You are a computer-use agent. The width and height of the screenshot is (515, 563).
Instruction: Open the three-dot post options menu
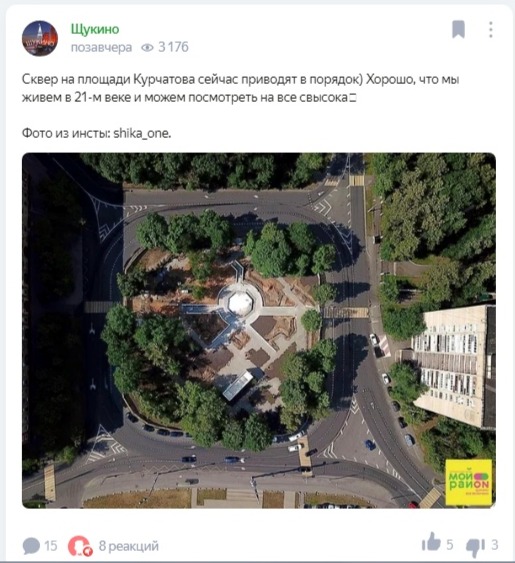[x=491, y=29]
